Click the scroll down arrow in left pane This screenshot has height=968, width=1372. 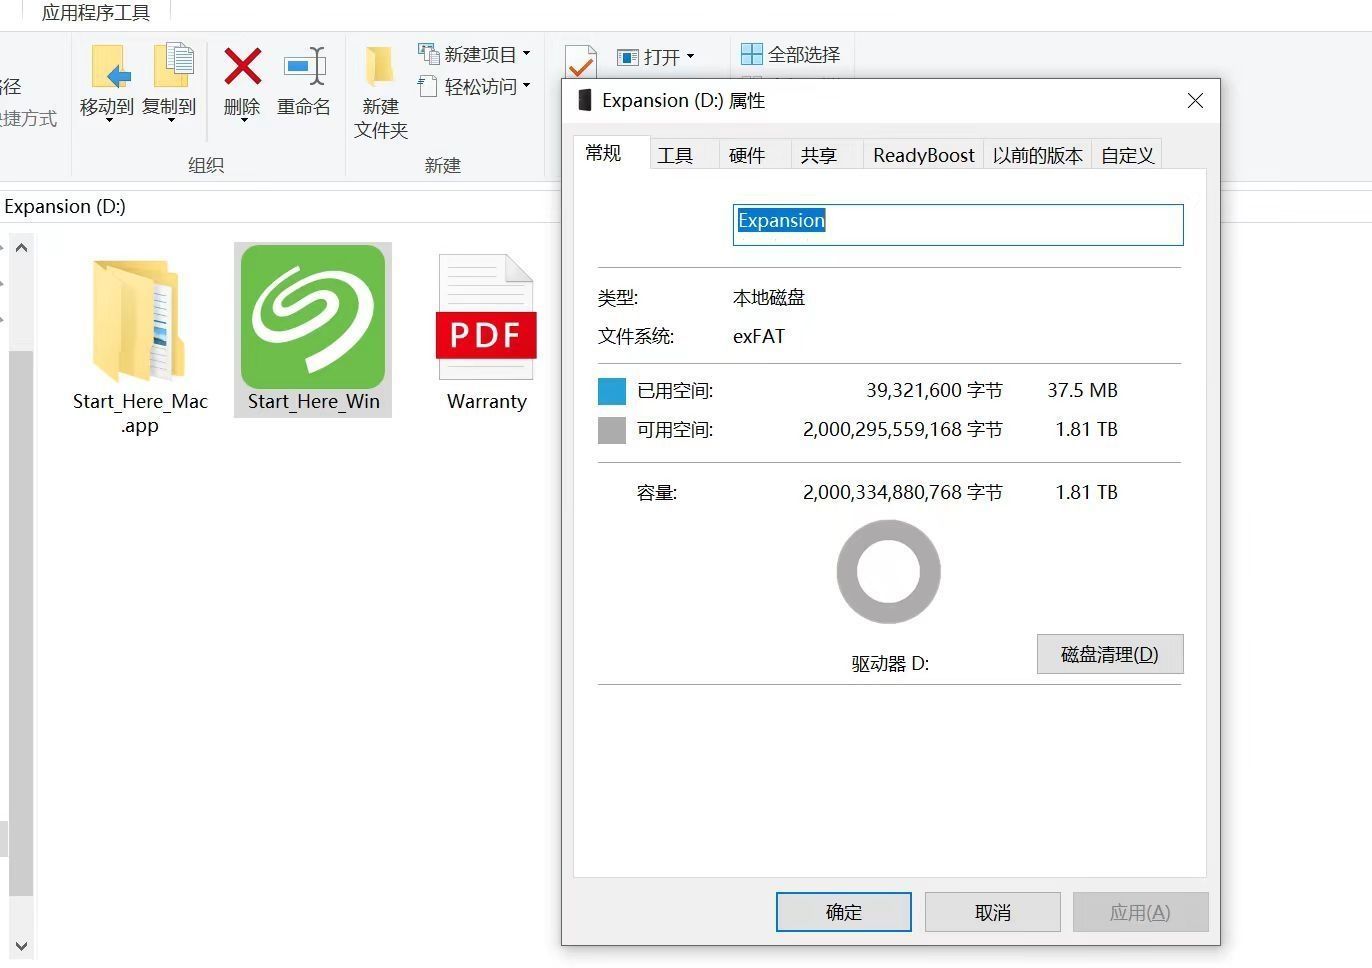(x=21, y=945)
